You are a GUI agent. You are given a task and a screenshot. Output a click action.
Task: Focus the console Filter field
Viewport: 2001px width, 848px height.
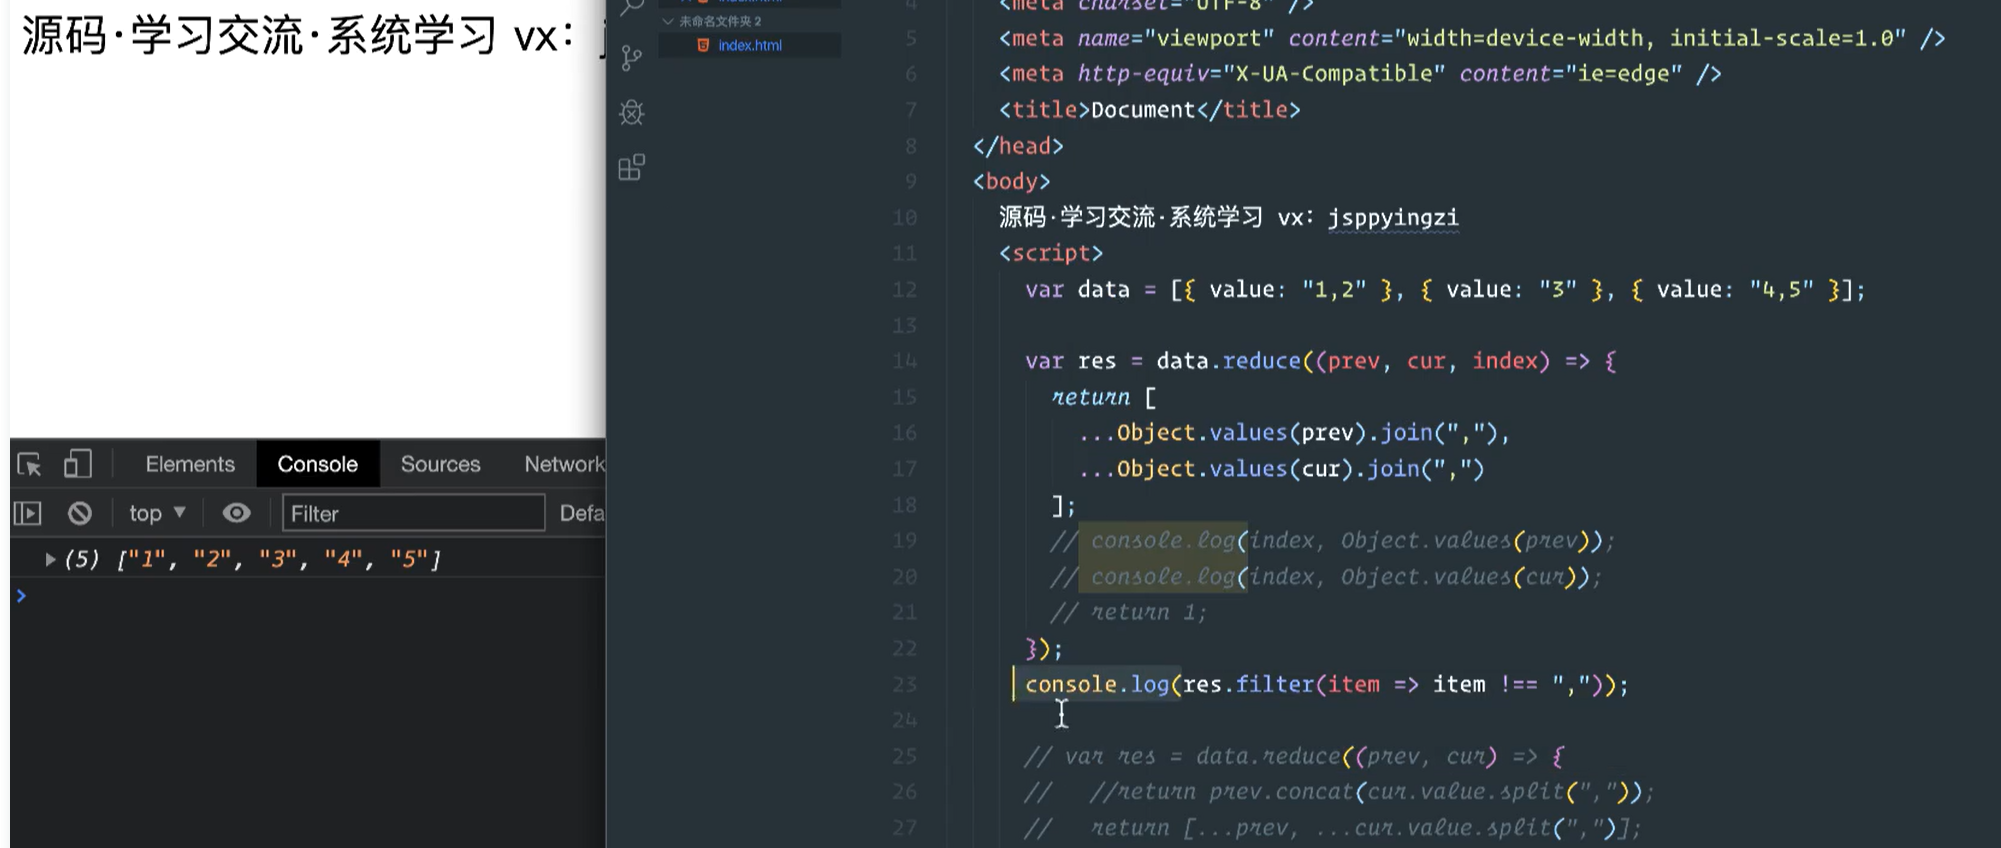(413, 513)
